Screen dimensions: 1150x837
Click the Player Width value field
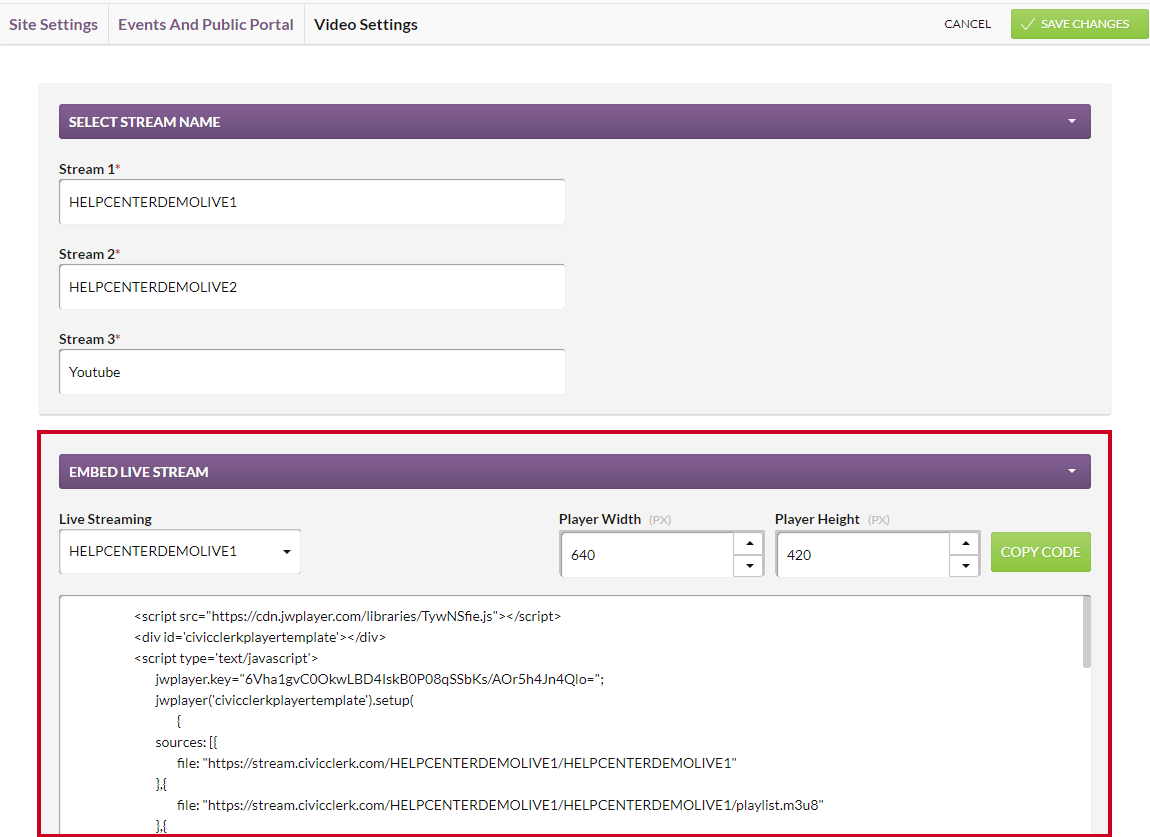coord(647,555)
